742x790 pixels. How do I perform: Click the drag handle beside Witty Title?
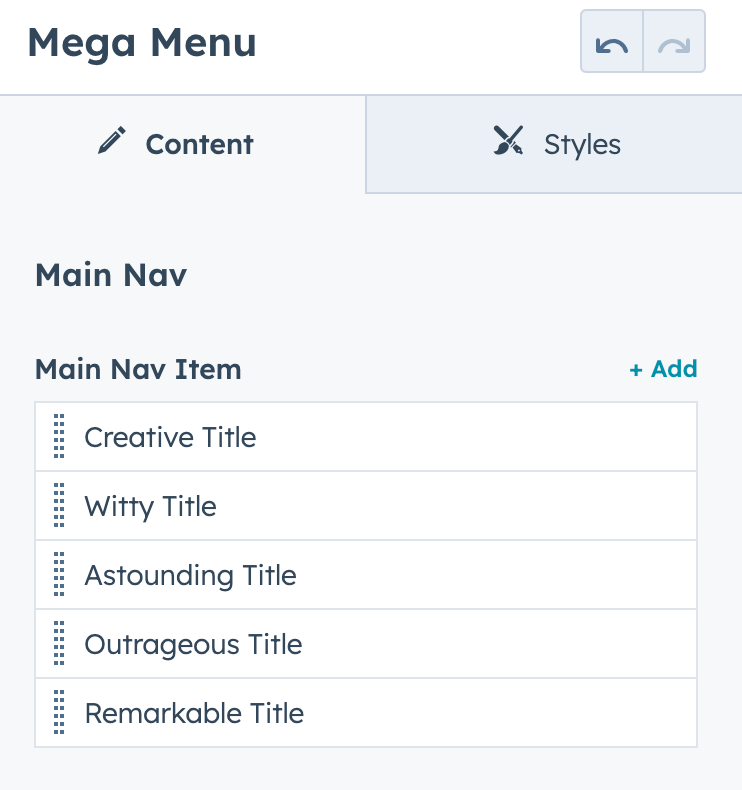pyautogui.click(x=59, y=506)
